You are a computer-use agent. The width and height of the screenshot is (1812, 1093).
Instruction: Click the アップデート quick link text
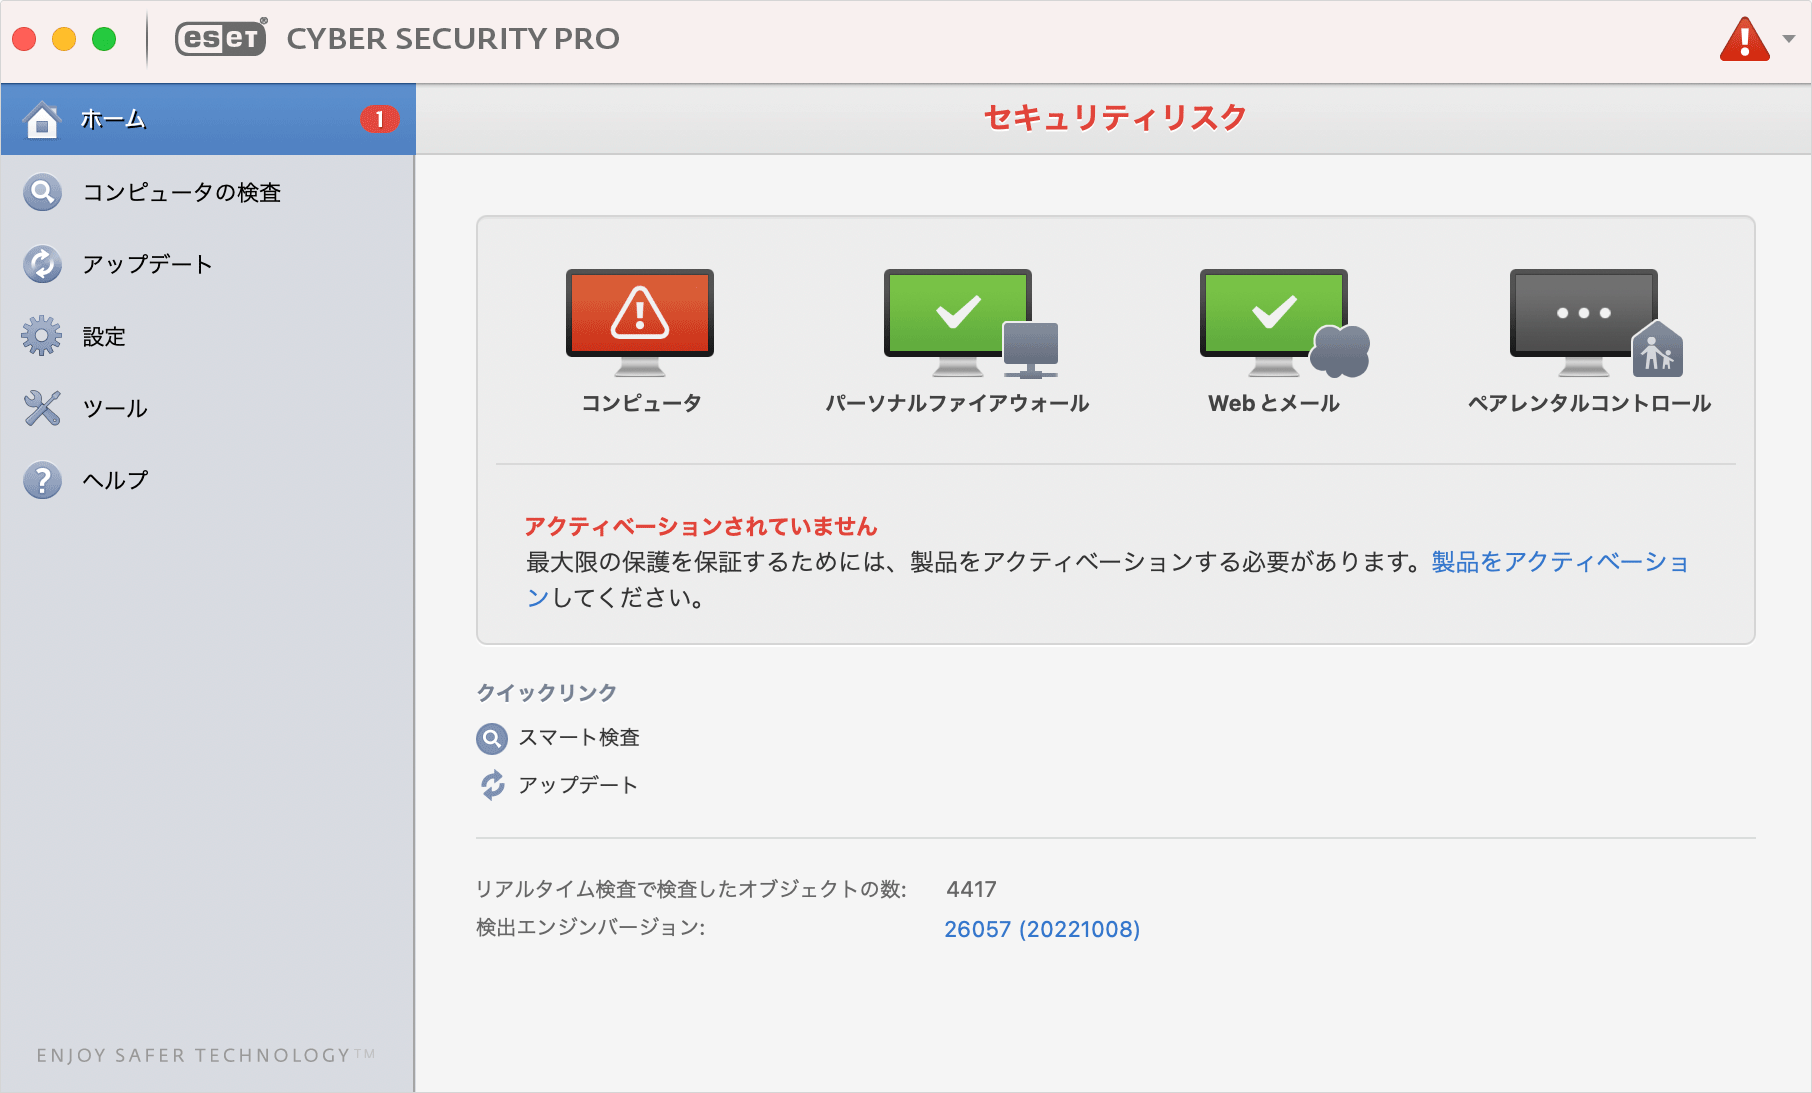point(578,785)
